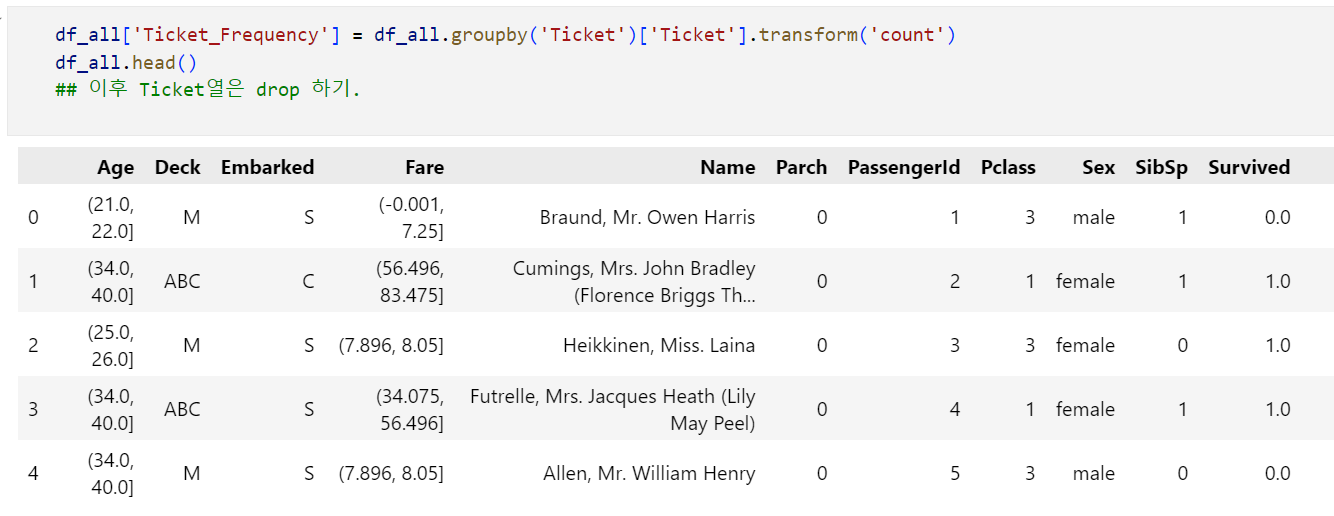This screenshot has height=516, width=1334.
Task: Click the Embarked value C
Action: click(308, 281)
